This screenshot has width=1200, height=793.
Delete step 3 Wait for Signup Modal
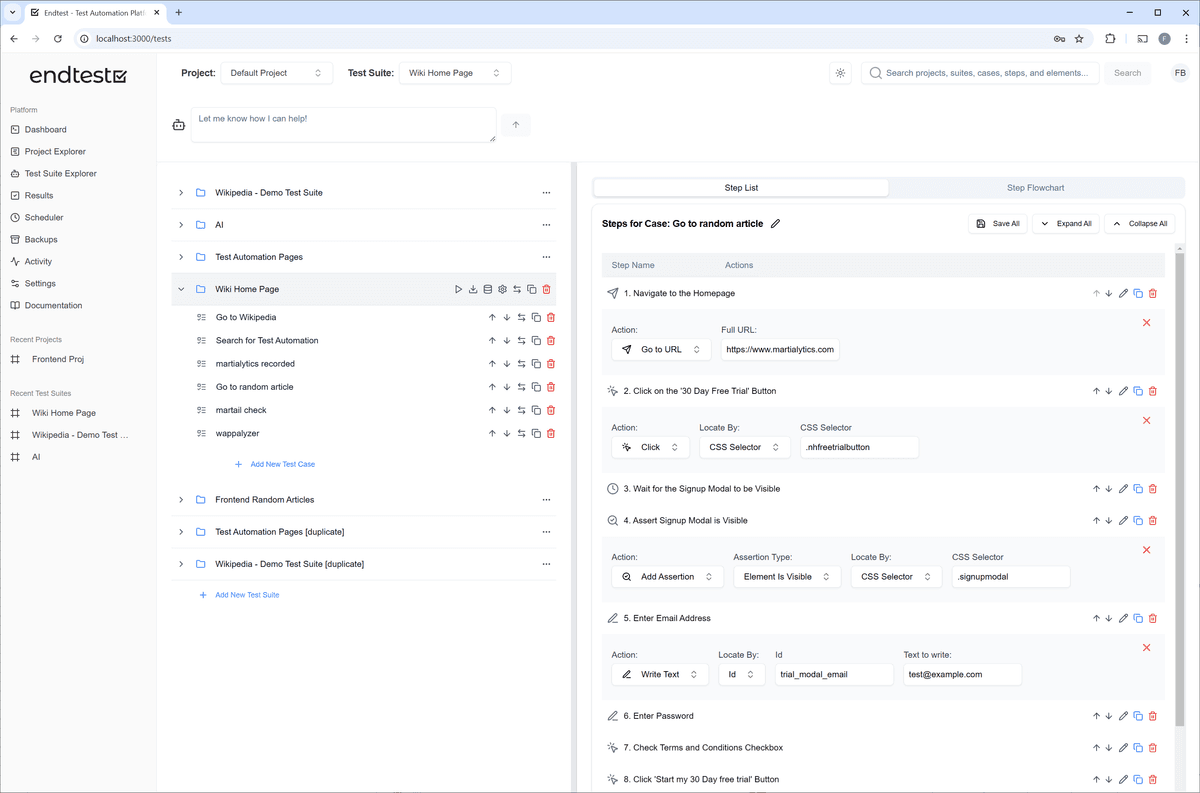pyautogui.click(x=1153, y=489)
